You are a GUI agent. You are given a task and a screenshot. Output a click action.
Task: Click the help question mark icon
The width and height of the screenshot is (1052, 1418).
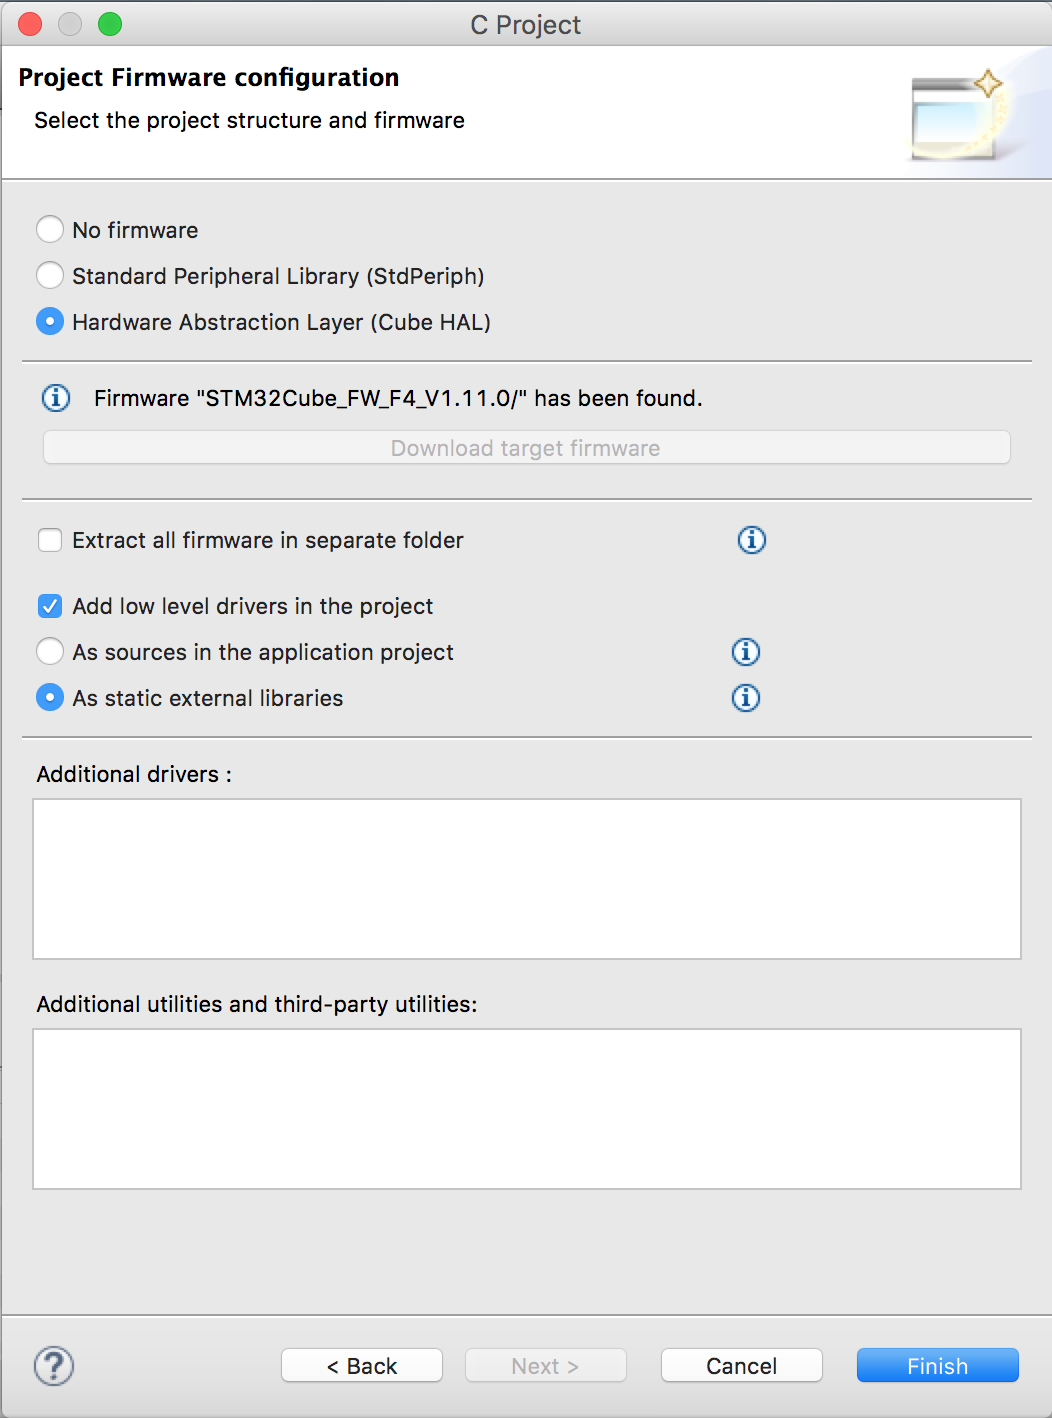tap(54, 1366)
